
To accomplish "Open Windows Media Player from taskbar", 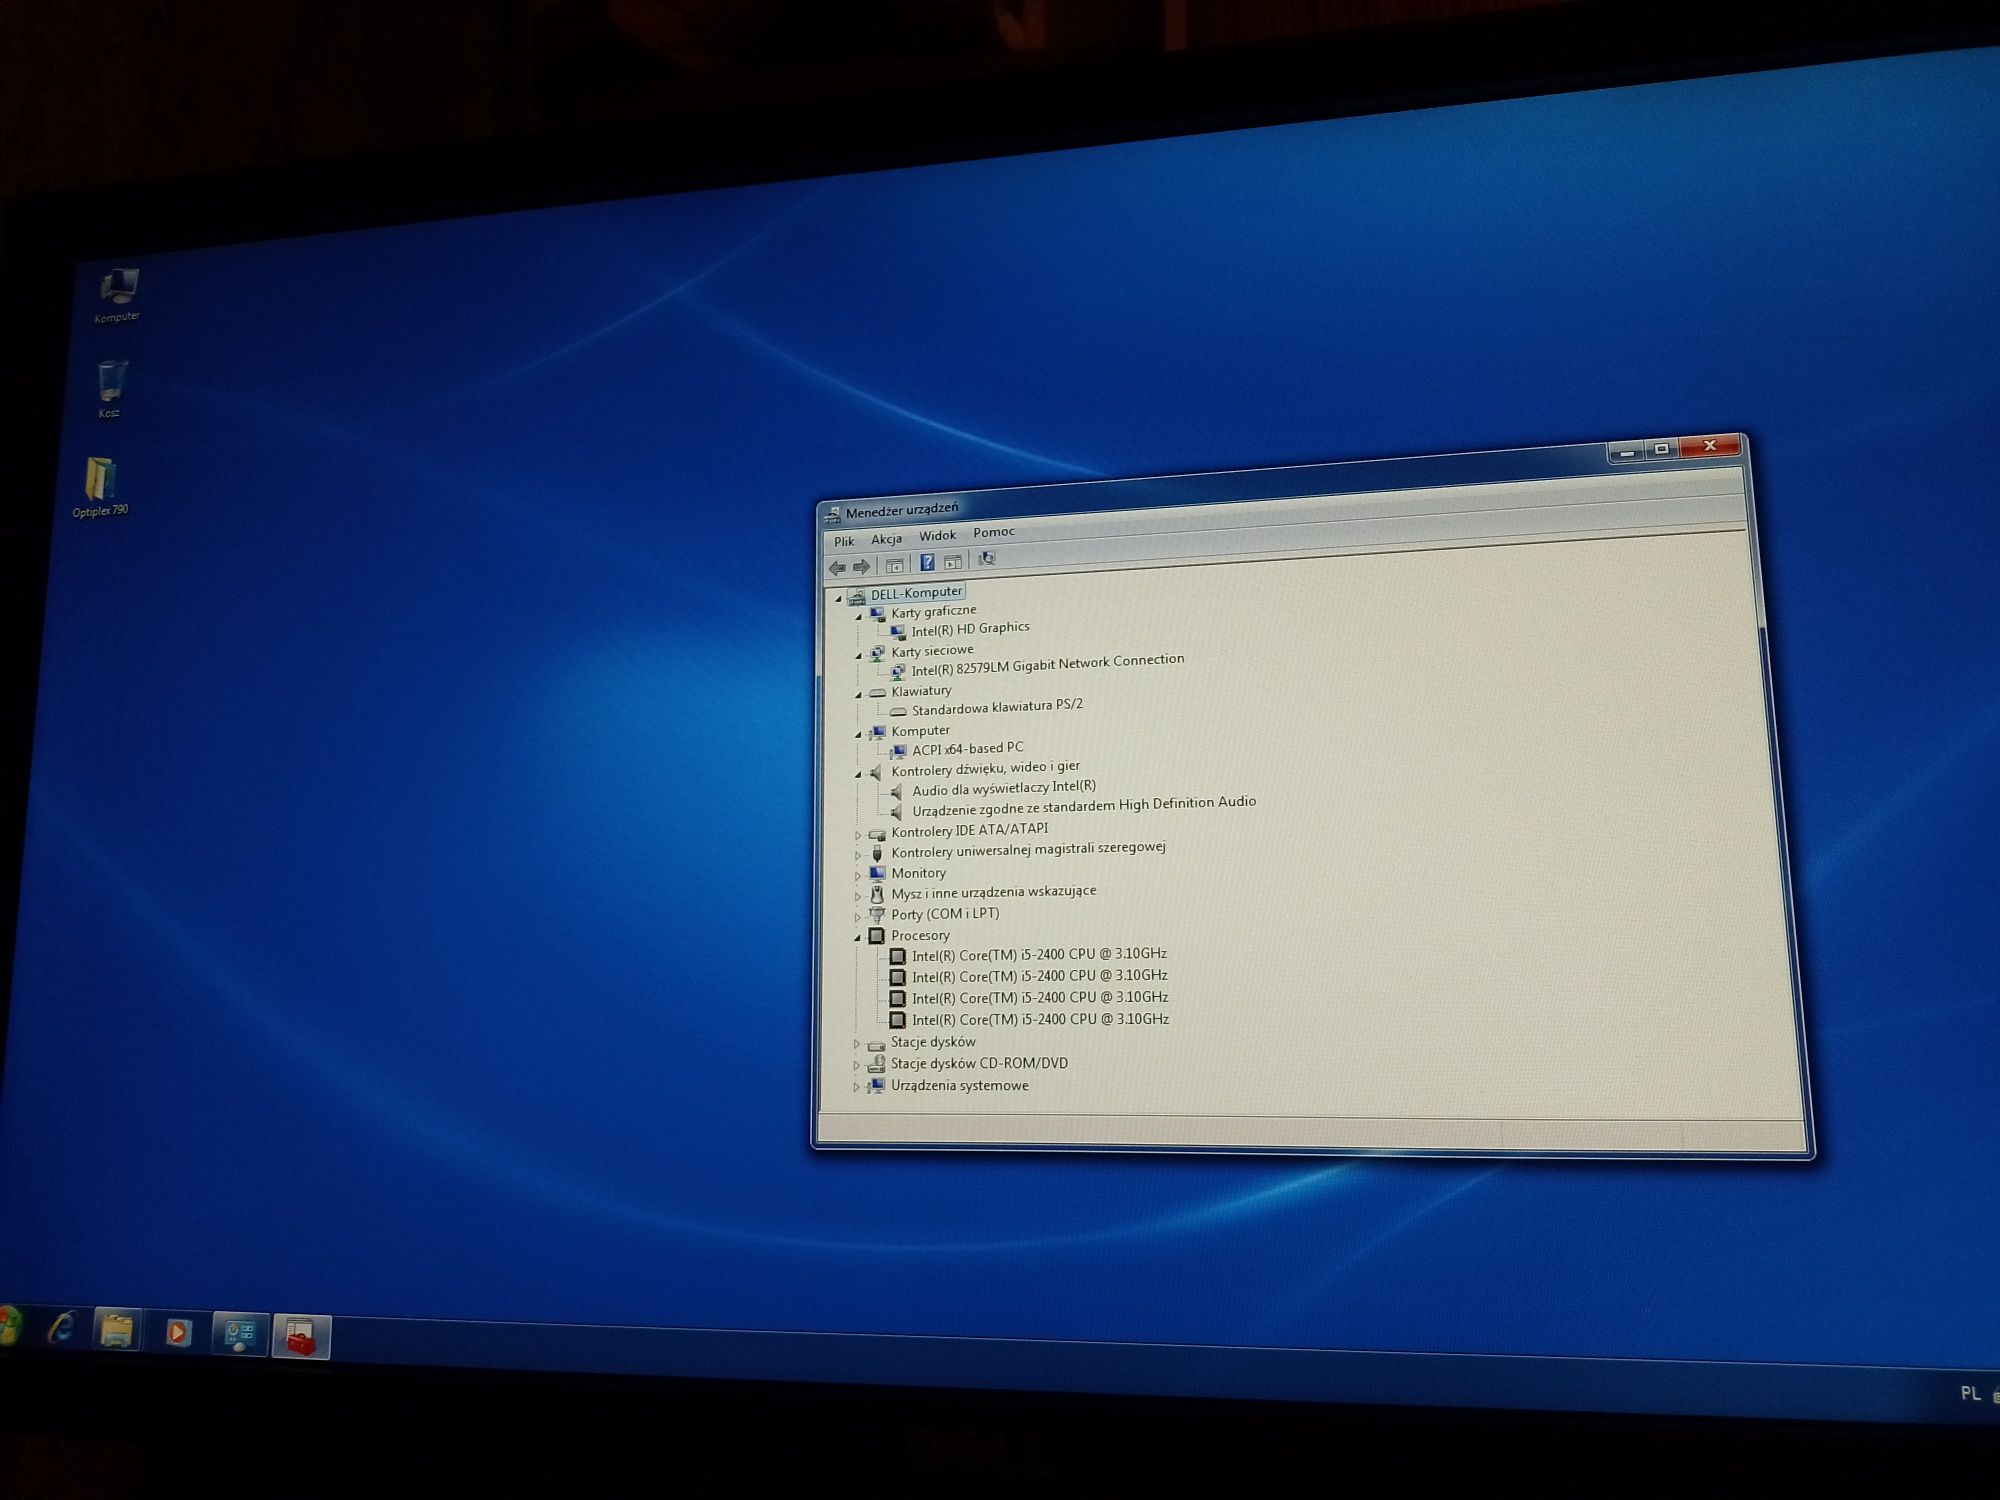I will [178, 1332].
